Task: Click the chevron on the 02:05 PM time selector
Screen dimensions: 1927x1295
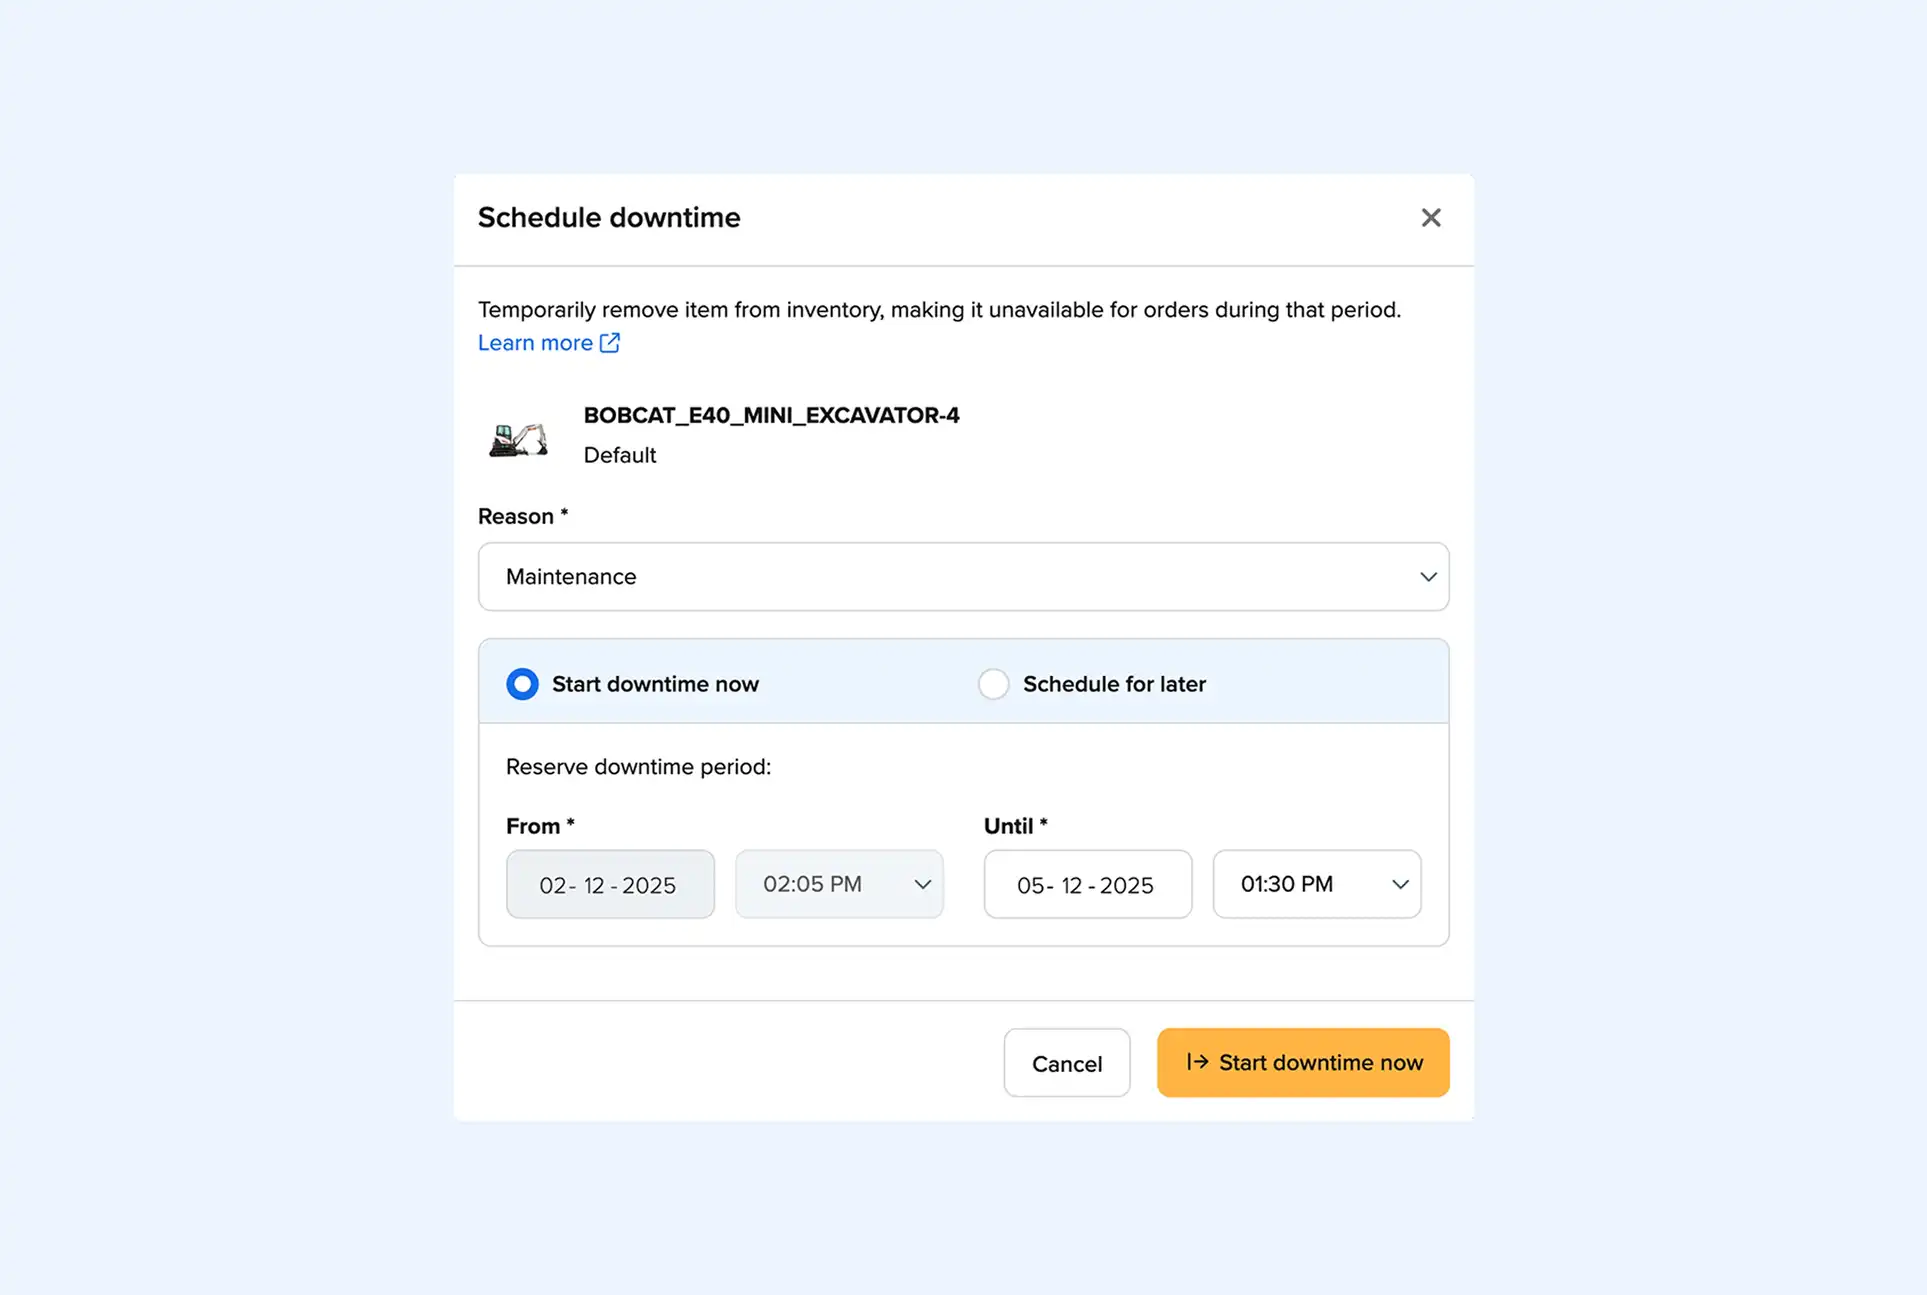Action: click(920, 884)
